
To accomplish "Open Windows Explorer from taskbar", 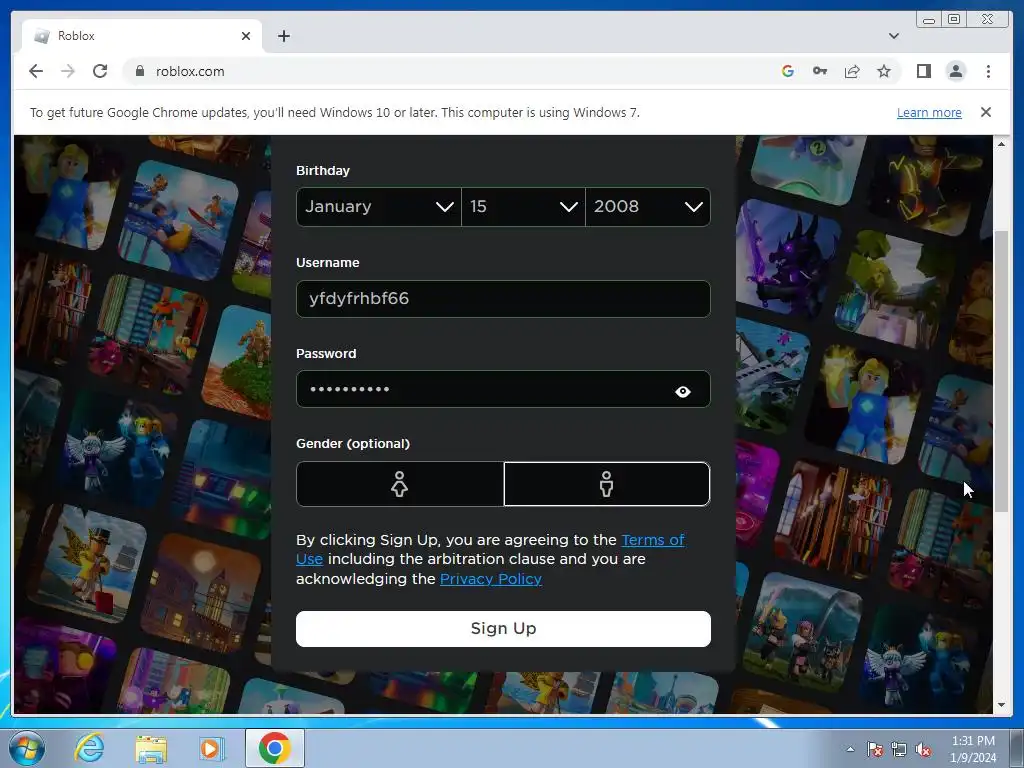I will 151,748.
